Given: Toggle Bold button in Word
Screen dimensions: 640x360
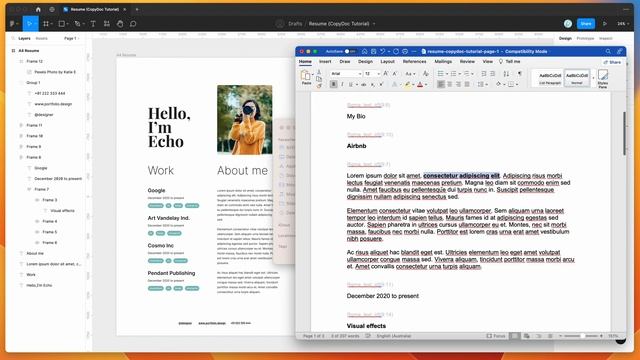Looking at the screenshot, I should [333, 84].
